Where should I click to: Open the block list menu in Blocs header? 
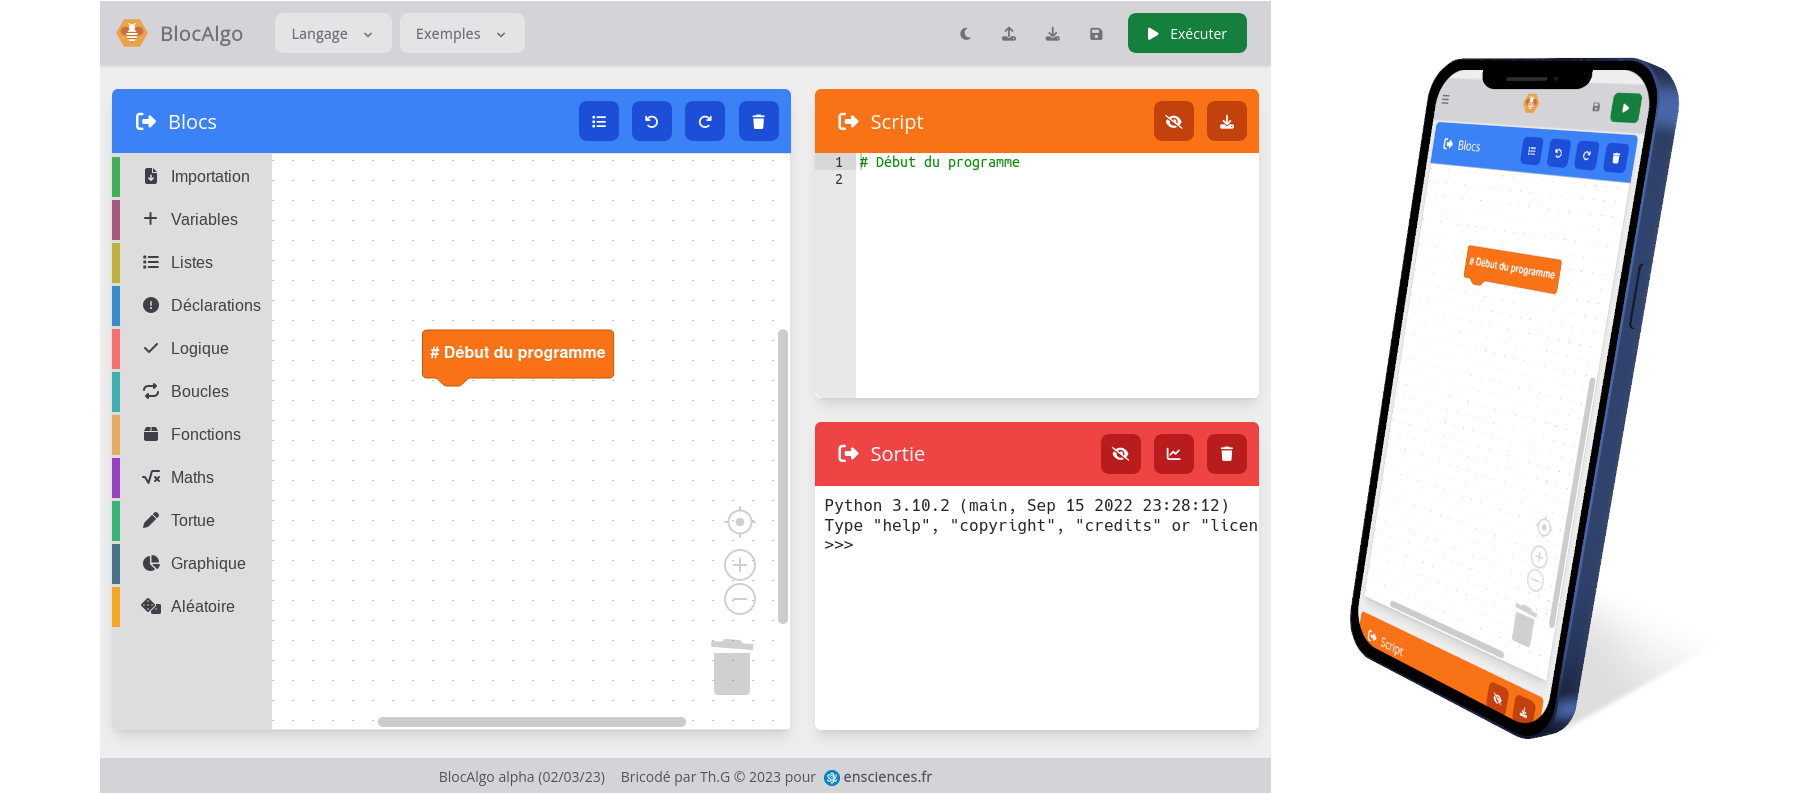(x=598, y=122)
